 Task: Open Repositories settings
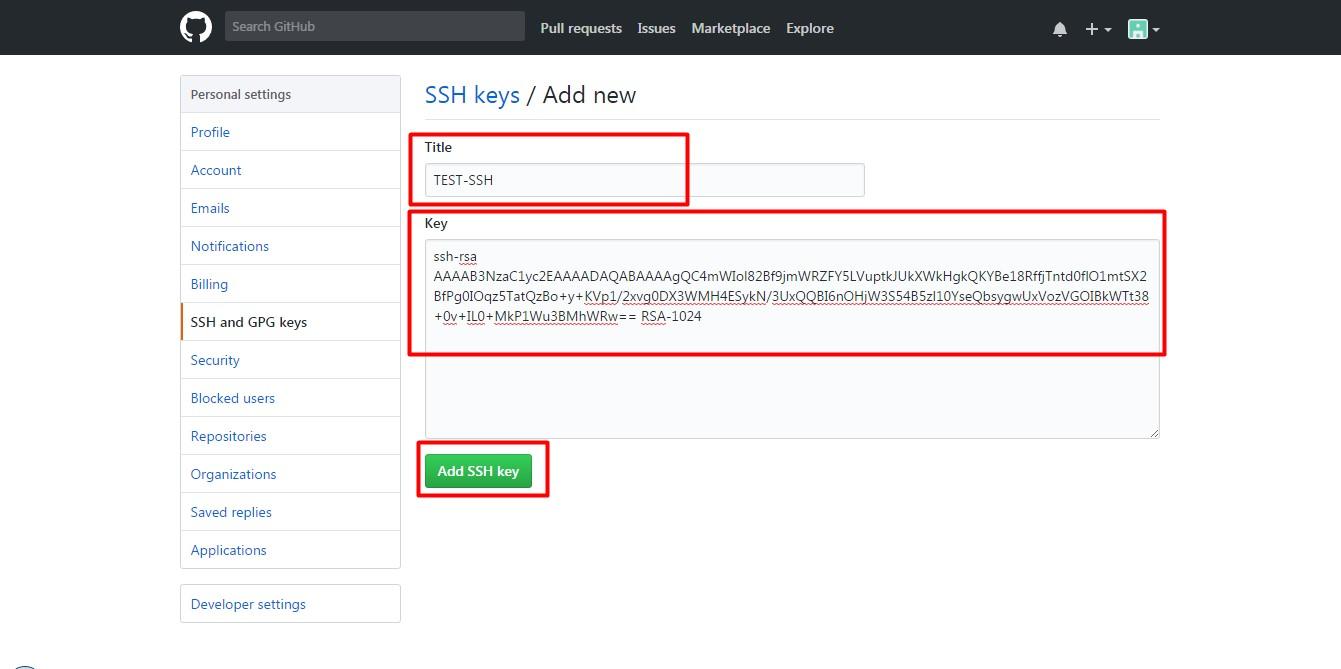coord(290,436)
